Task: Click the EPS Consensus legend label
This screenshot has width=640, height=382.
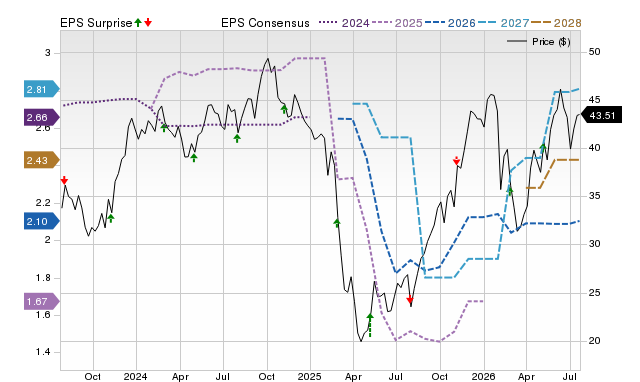Action: coord(265,23)
